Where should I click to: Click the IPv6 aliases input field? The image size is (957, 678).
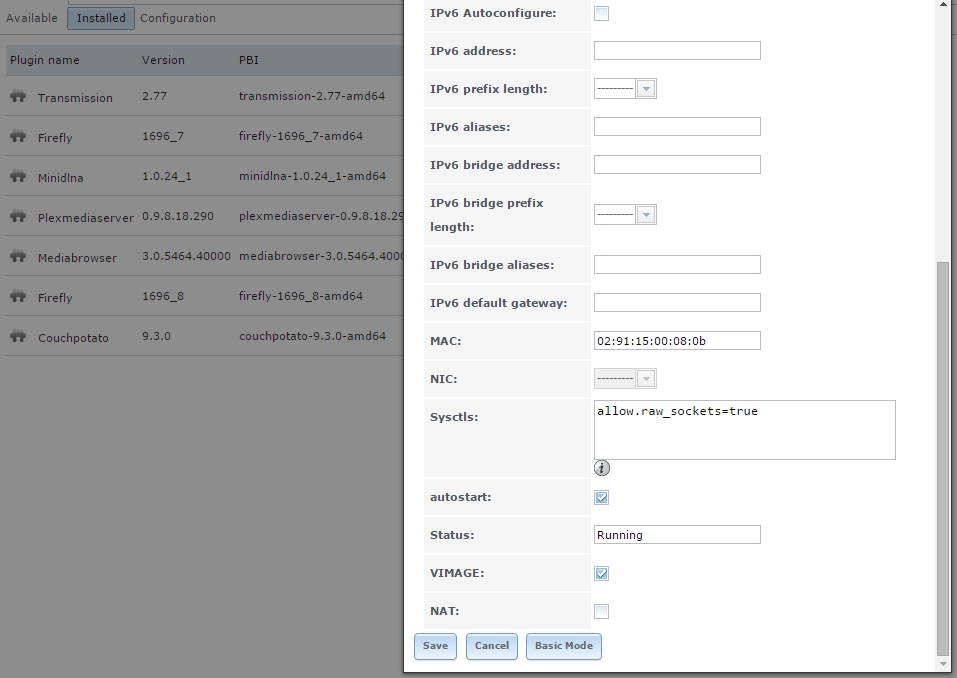pyautogui.click(x=677, y=126)
